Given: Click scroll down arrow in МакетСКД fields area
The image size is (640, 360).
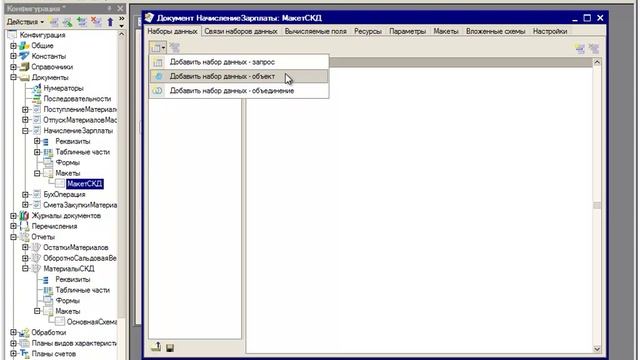Looking at the screenshot, I should [x=597, y=349].
